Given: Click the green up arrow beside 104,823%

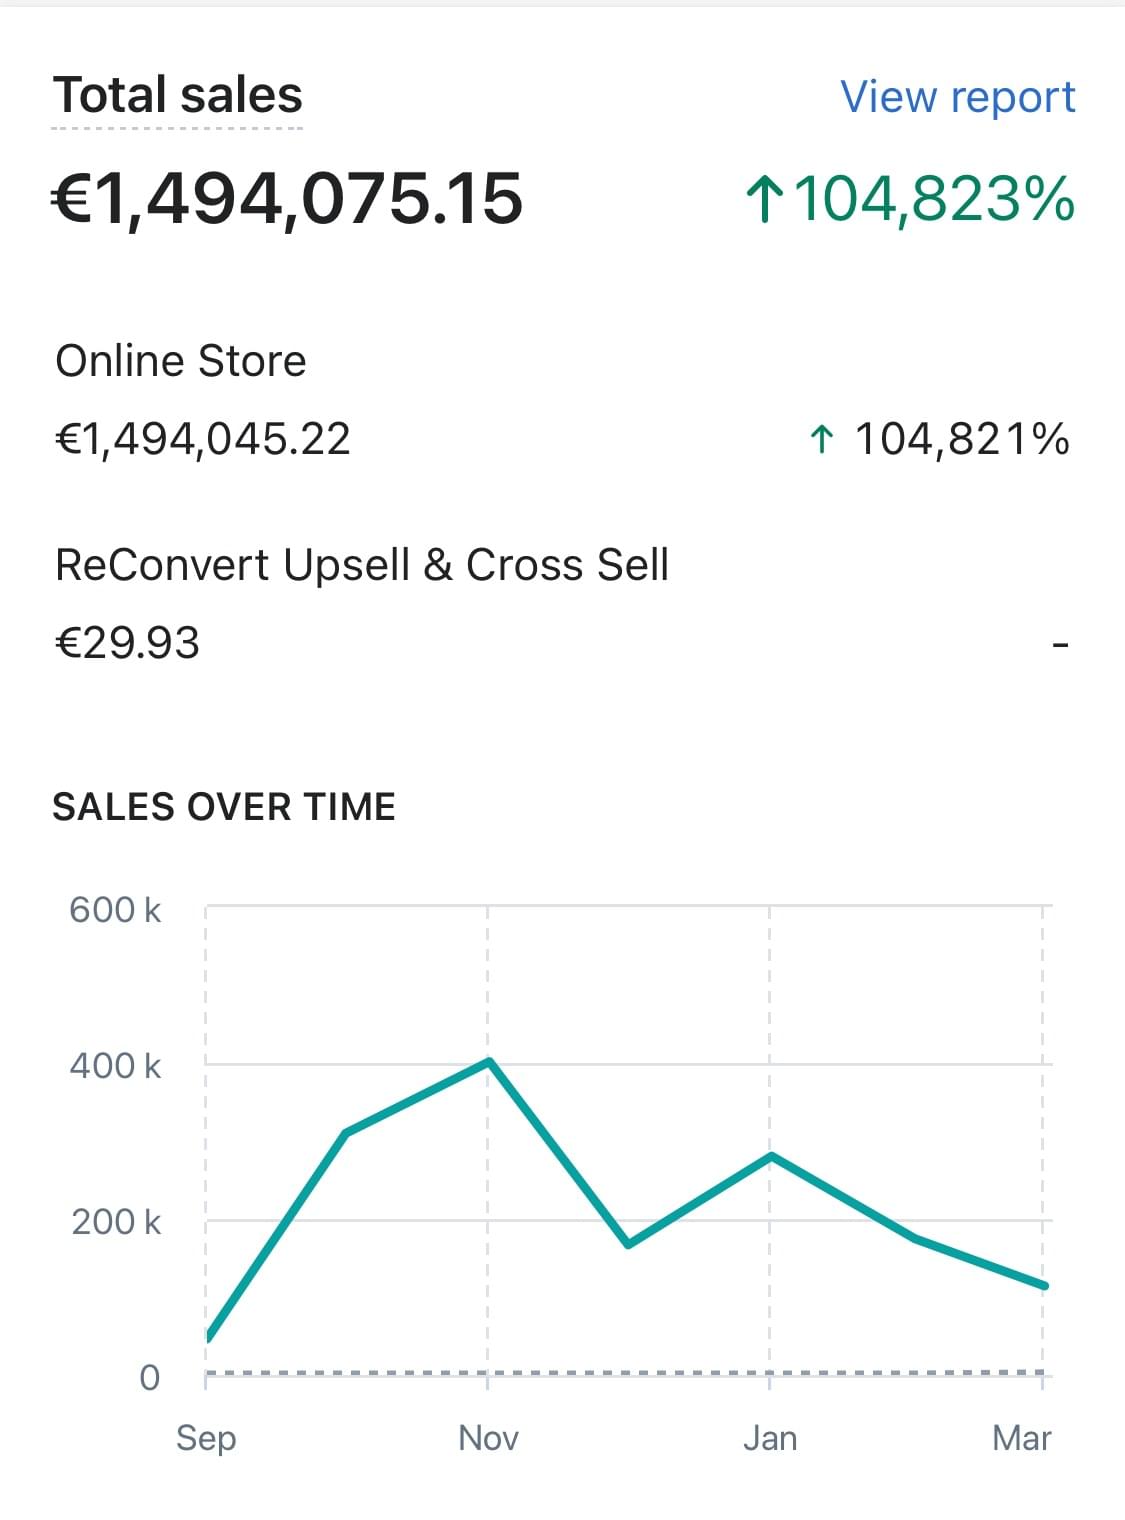Looking at the screenshot, I should click(764, 198).
